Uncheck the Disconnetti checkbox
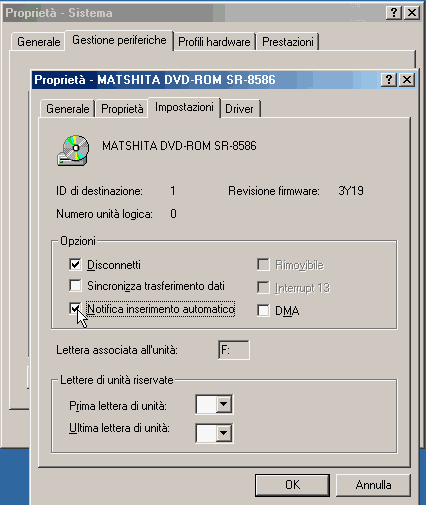 pyautogui.click(x=75, y=265)
